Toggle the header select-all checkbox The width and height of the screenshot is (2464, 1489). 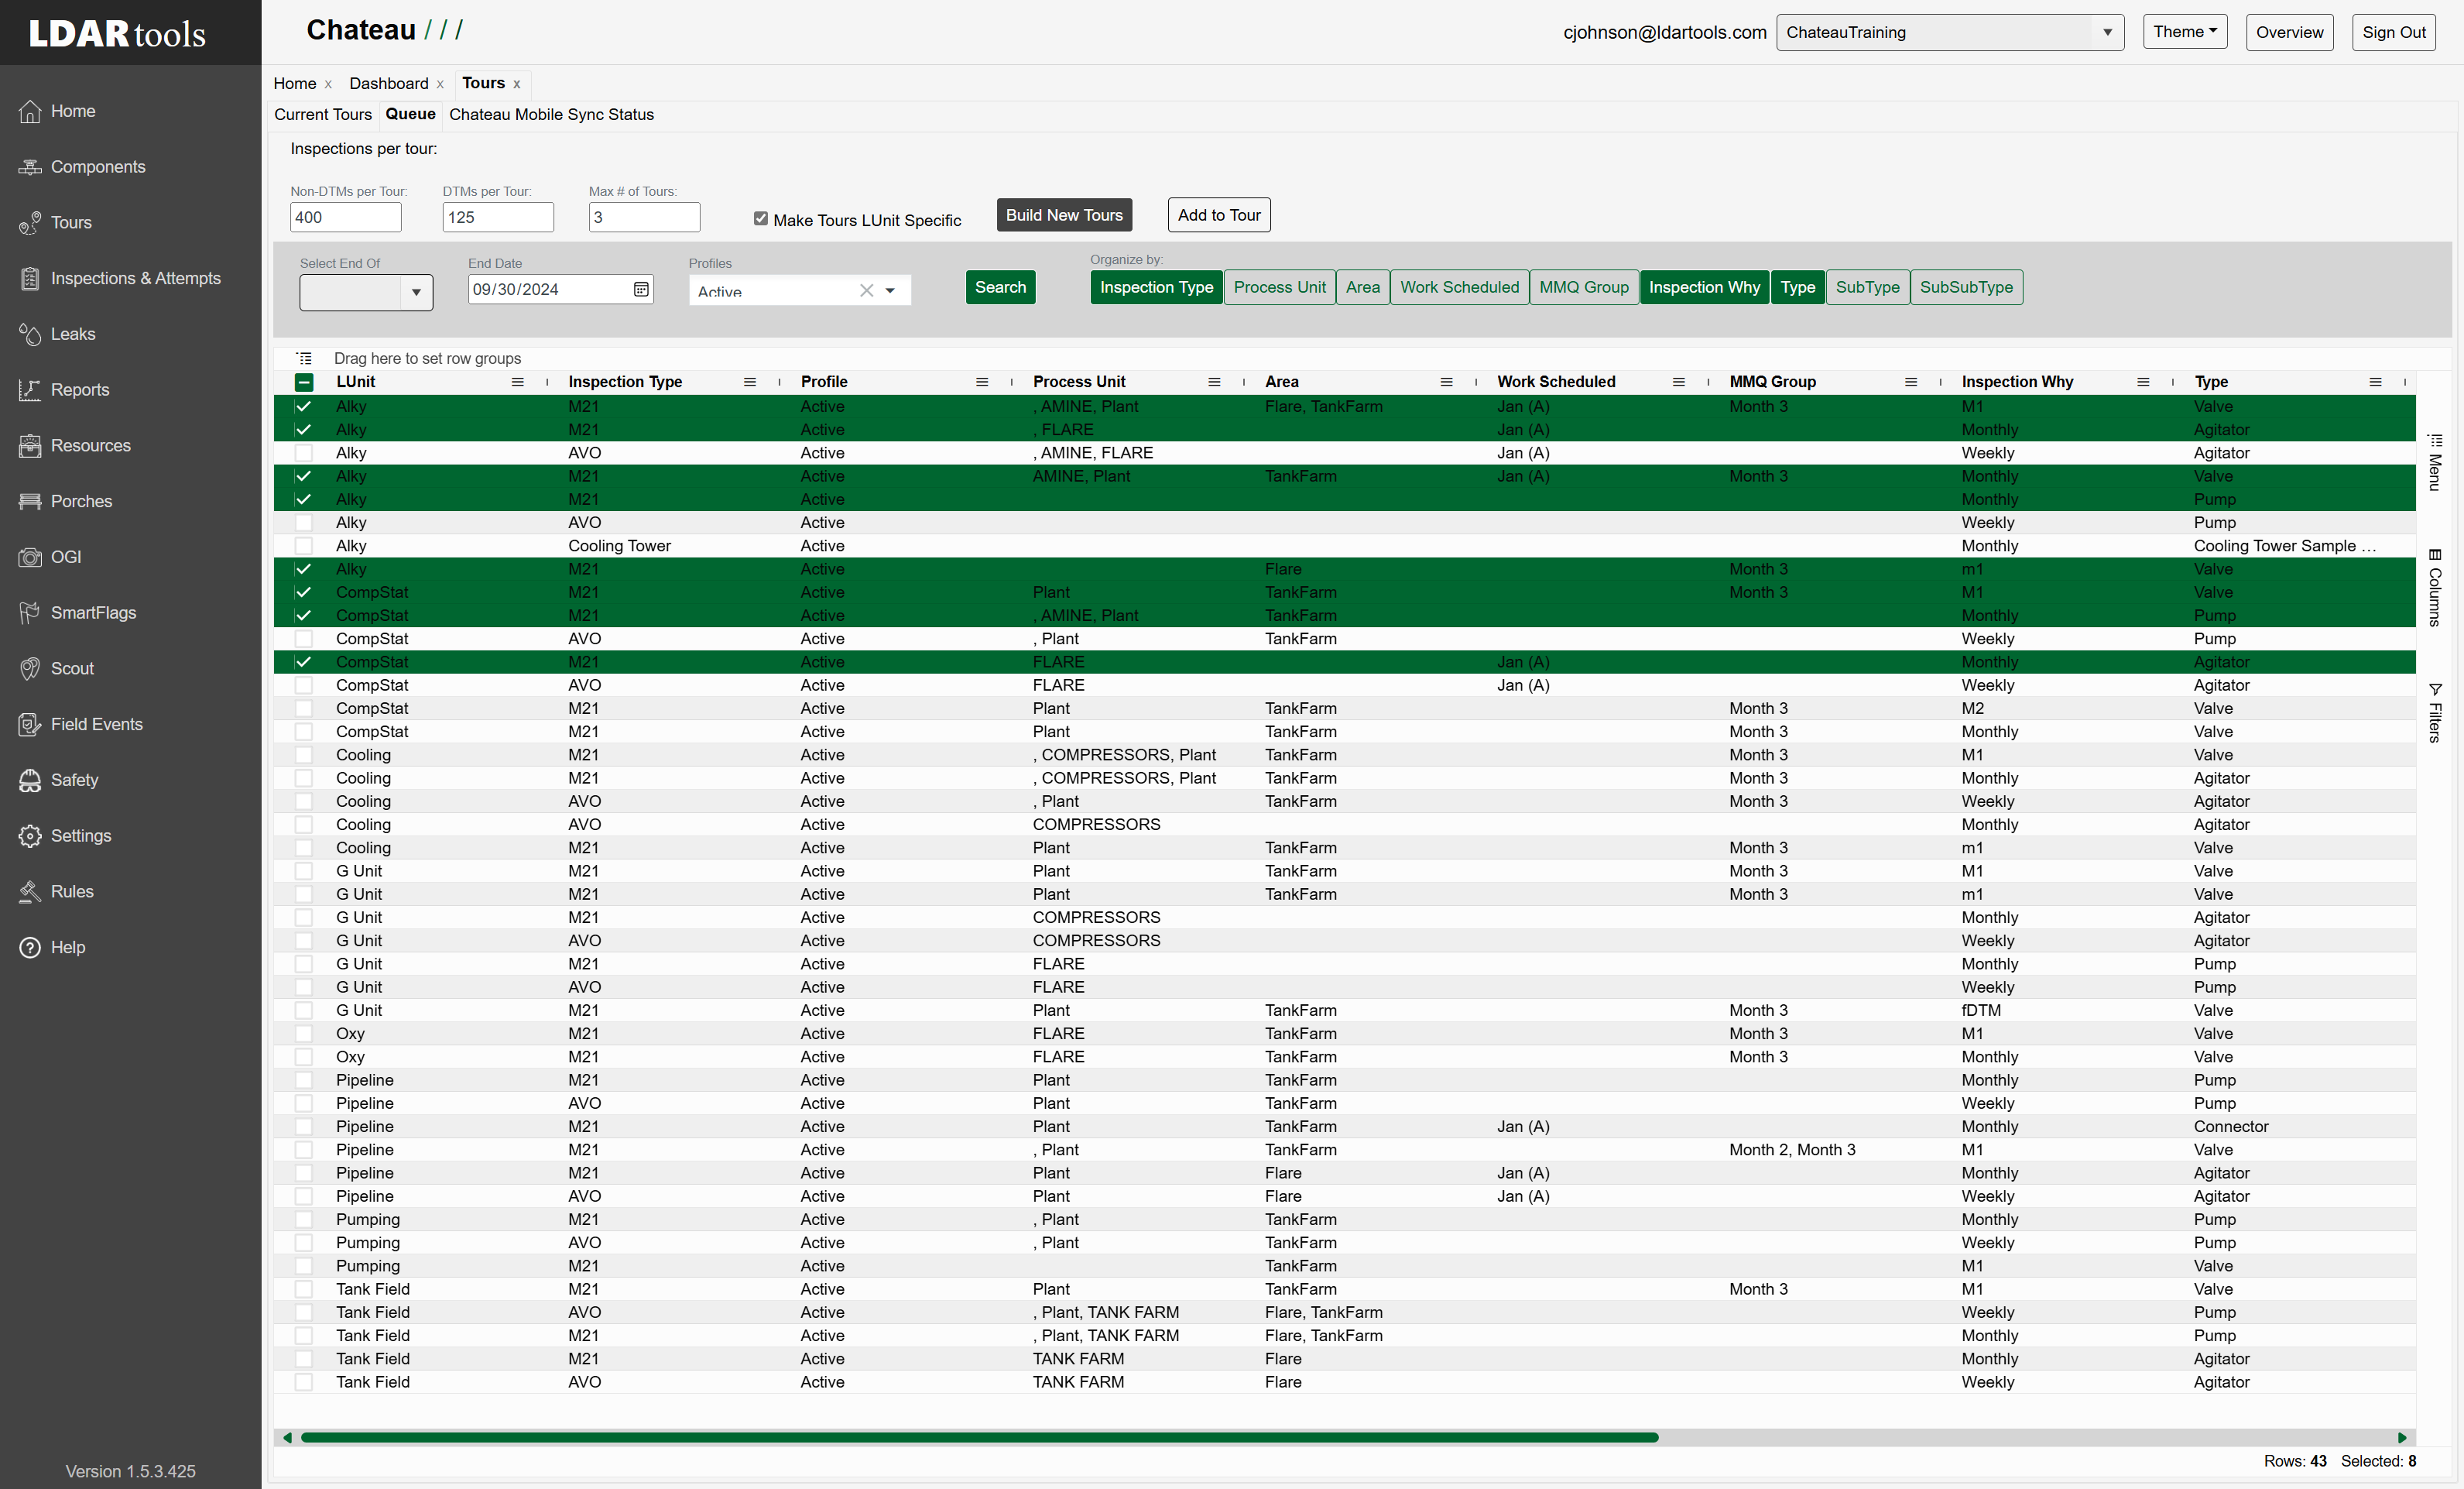pyautogui.click(x=304, y=382)
